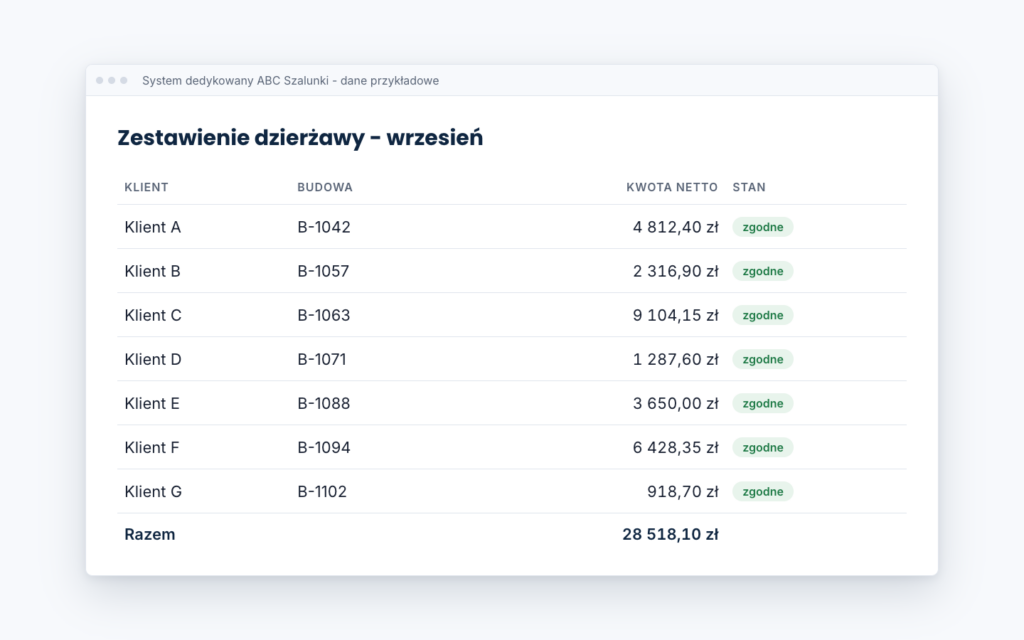Click the BUDOWA column header
Image resolution: width=1024 pixels, height=640 pixels.
click(x=325, y=187)
